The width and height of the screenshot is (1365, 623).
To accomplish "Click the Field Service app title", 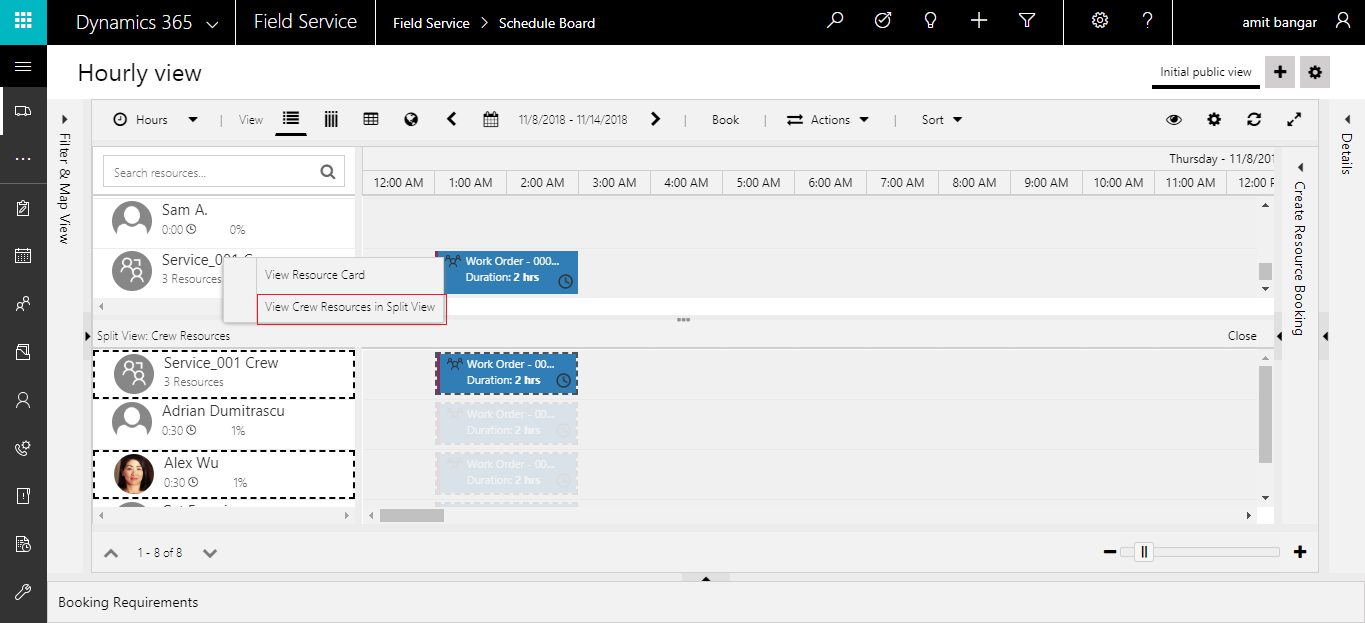I will tap(305, 22).
